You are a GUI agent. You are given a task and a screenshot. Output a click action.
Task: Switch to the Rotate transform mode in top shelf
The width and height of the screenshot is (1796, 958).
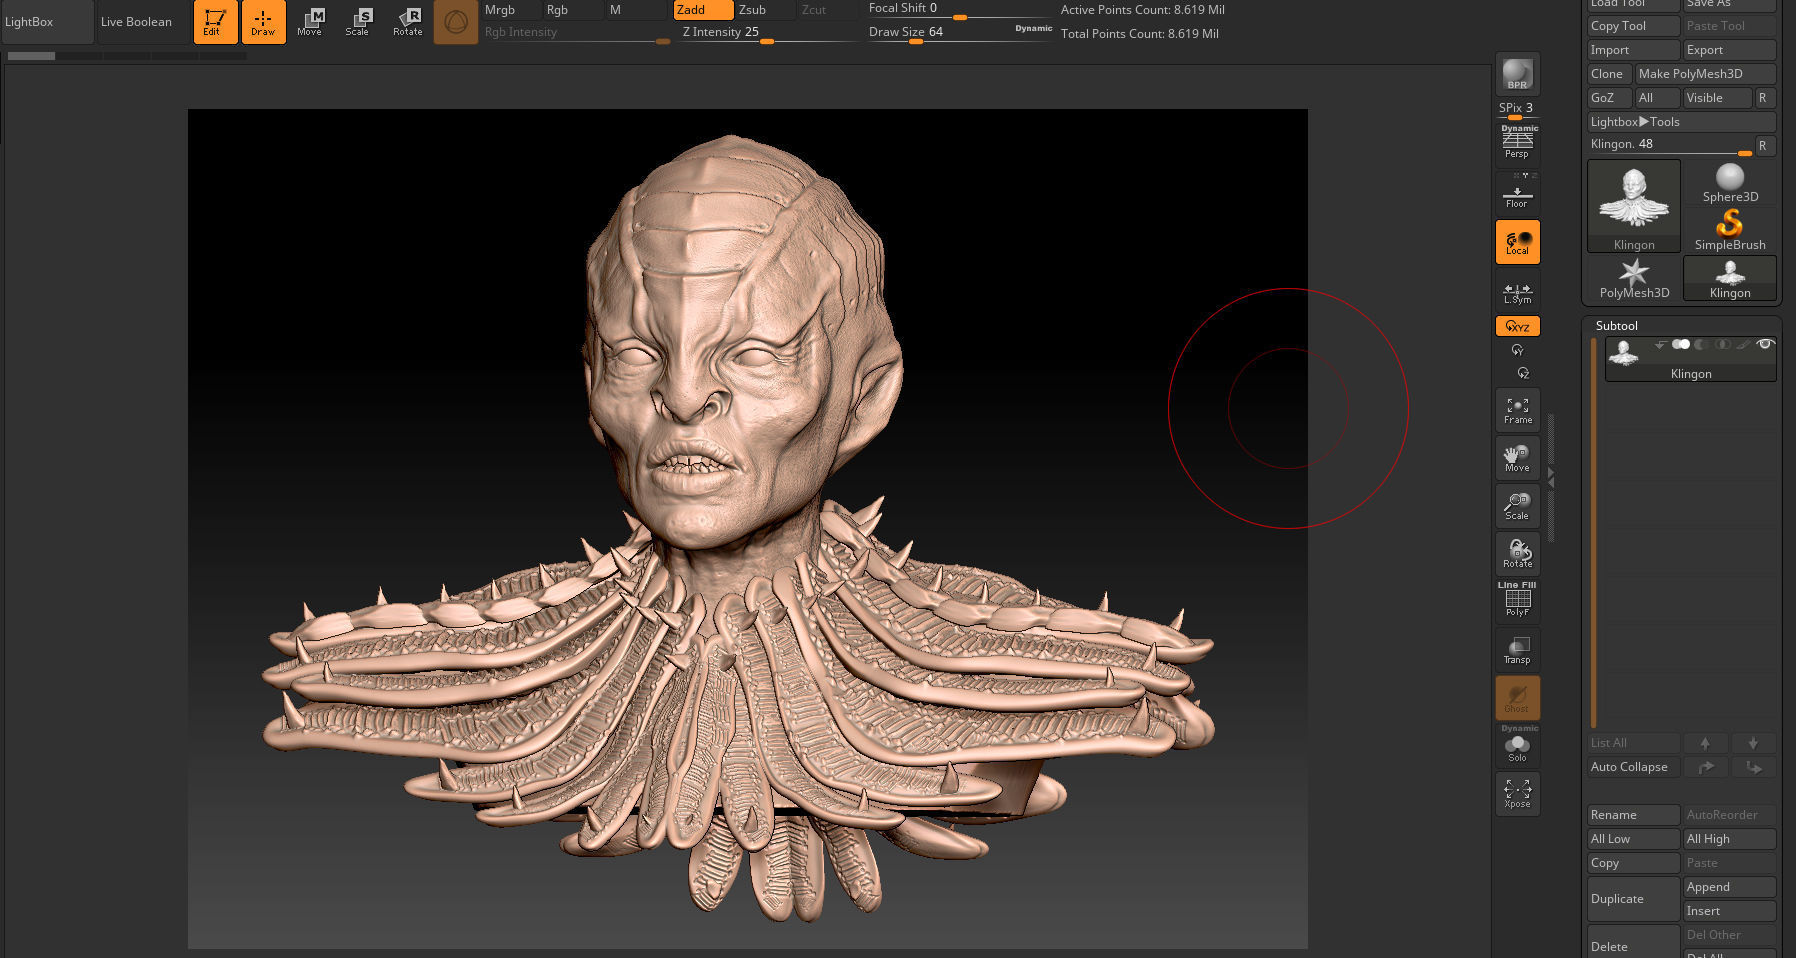point(407,22)
